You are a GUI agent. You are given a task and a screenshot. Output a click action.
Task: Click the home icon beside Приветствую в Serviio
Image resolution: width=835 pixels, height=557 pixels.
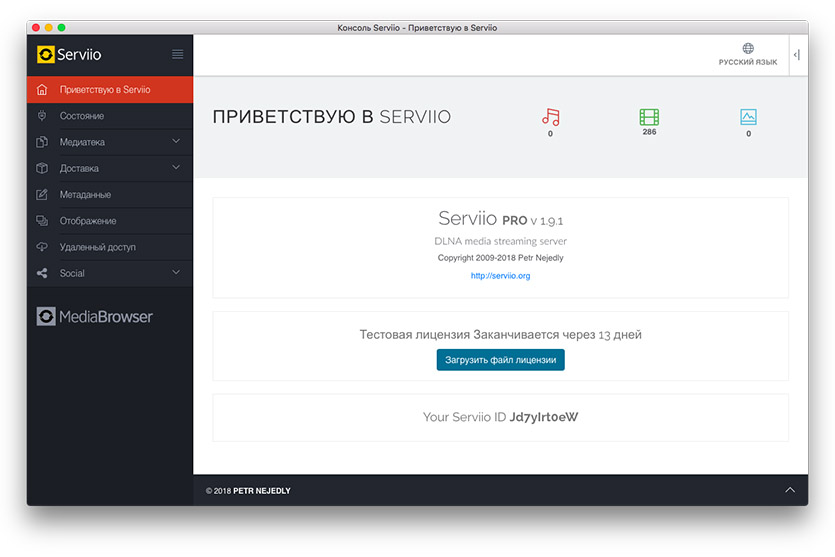pyautogui.click(x=42, y=89)
